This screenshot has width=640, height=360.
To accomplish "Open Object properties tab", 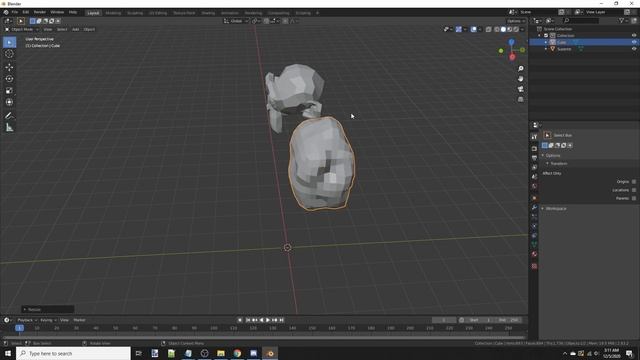I will (x=534, y=198).
